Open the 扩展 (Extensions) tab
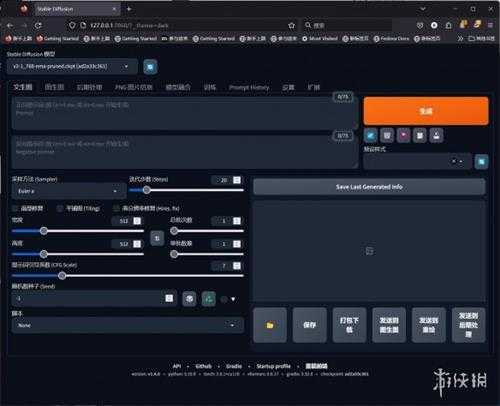This screenshot has height=406, width=500. point(314,87)
